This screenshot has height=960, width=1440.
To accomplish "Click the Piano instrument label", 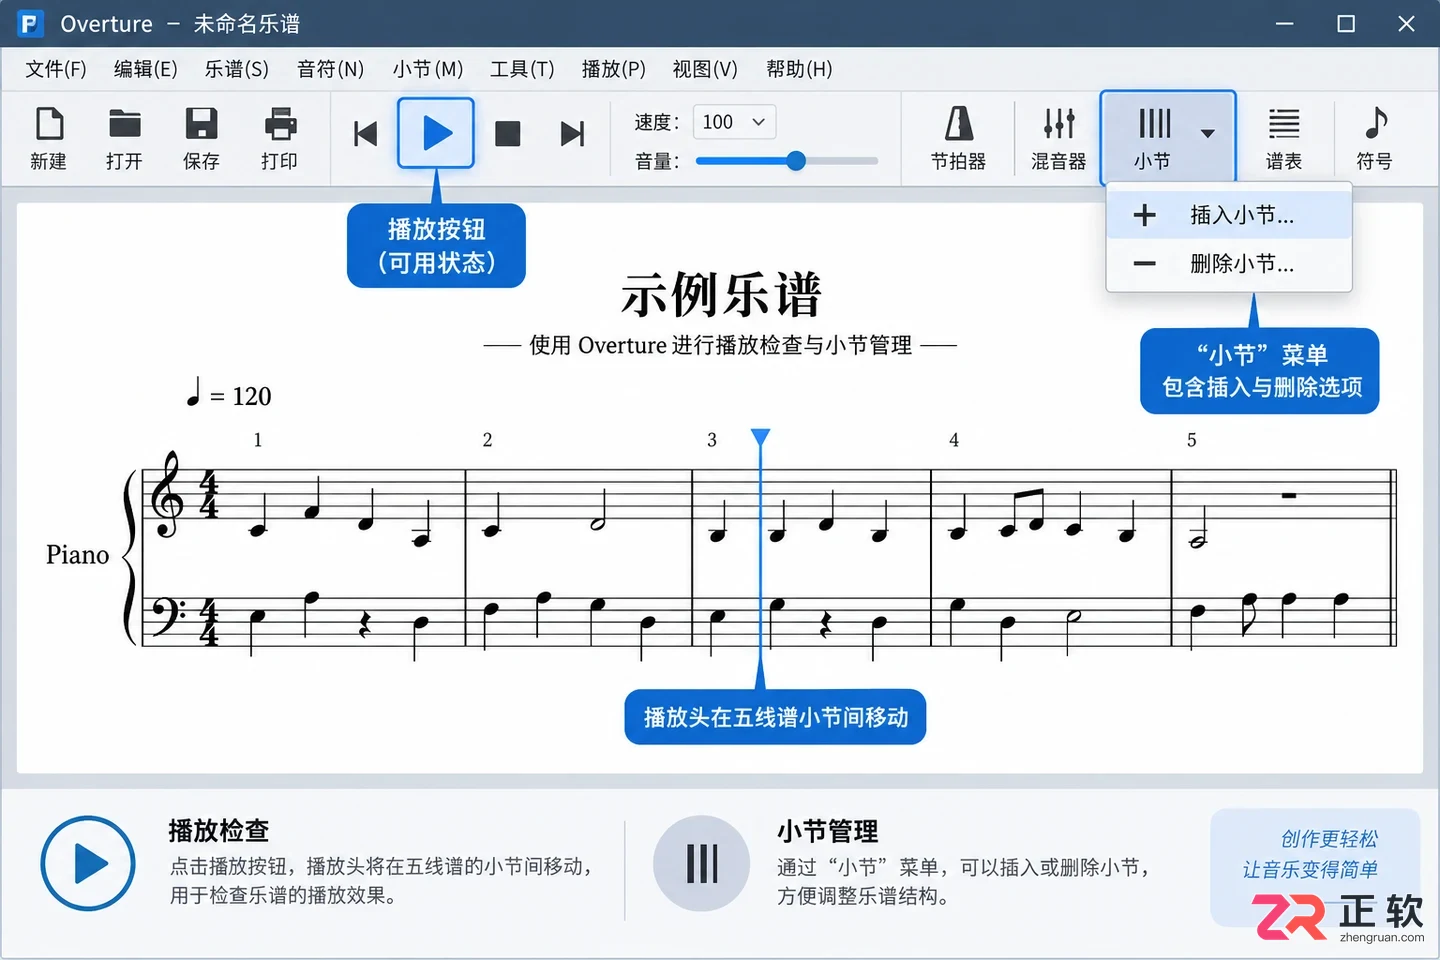I will click(78, 555).
